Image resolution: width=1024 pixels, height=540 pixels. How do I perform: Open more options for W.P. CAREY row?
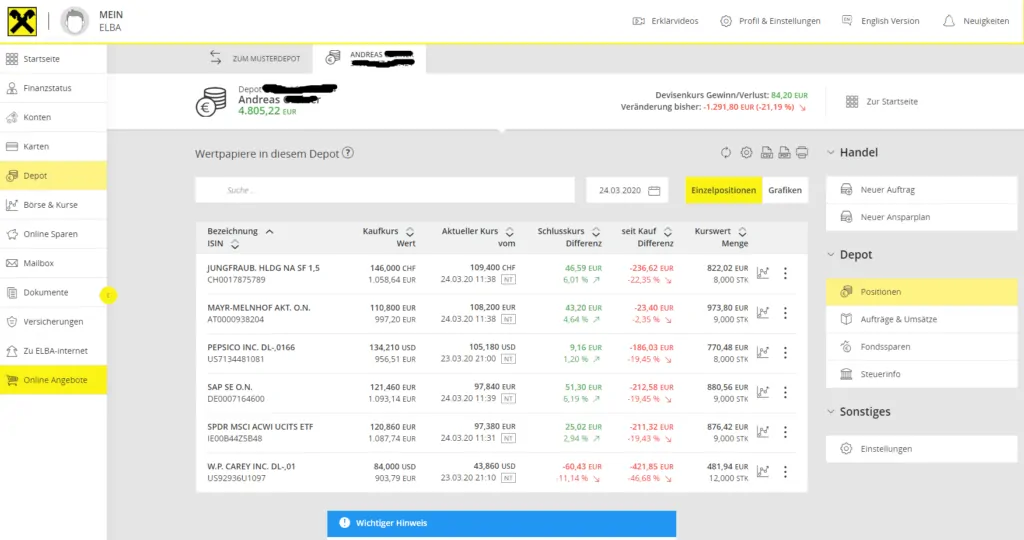(785, 471)
